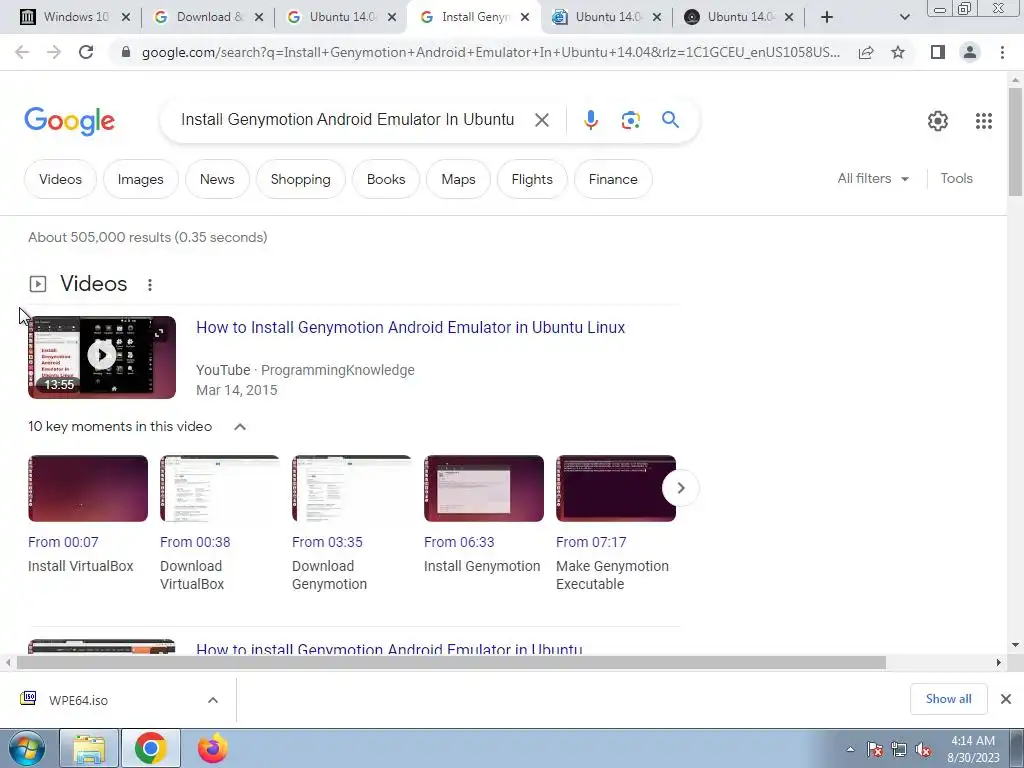The height and width of the screenshot is (768, 1024).
Task: Open Google quick settings gear
Action: (938, 121)
